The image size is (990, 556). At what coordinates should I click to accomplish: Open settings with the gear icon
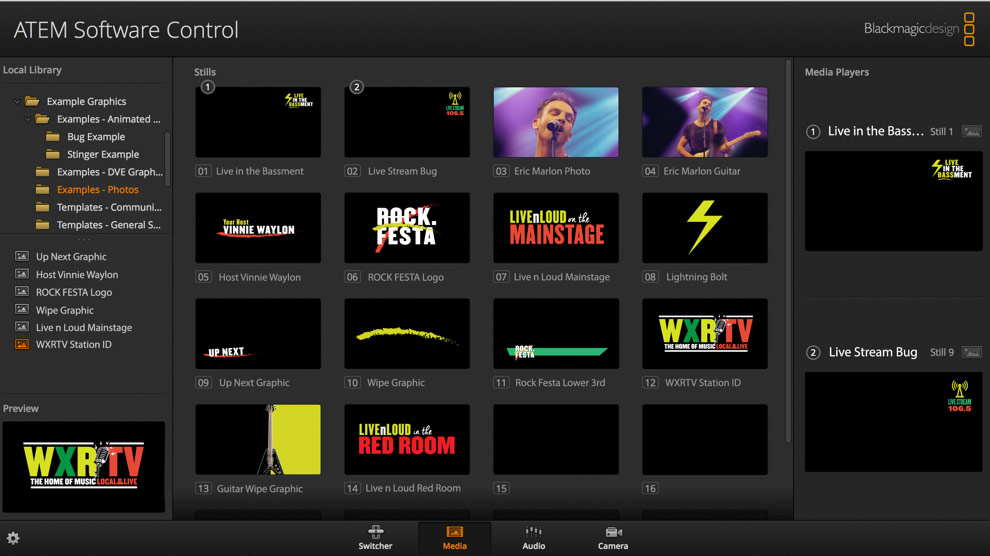tap(13, 538)
